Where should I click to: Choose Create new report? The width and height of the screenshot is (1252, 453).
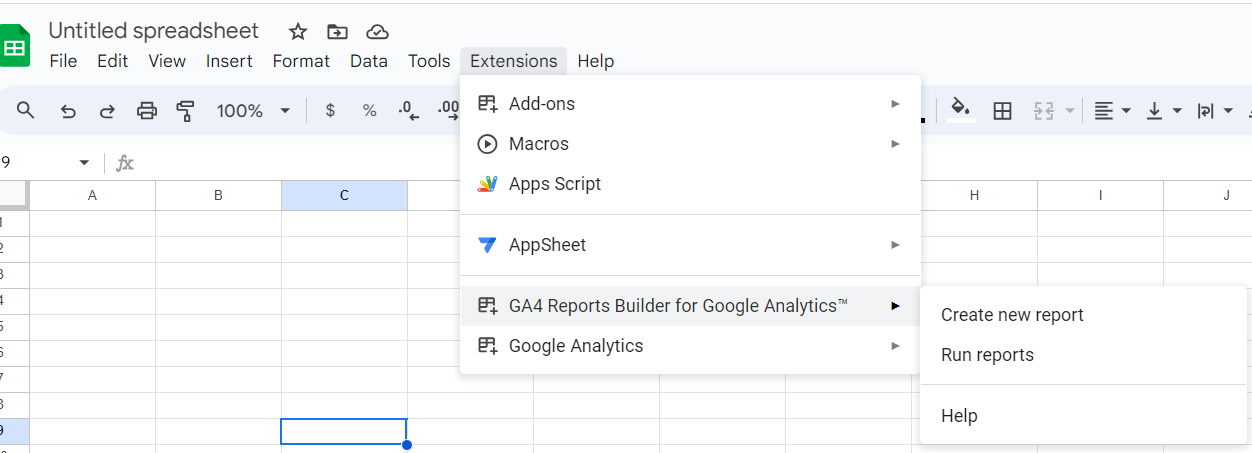click(x=1085, y=315)
